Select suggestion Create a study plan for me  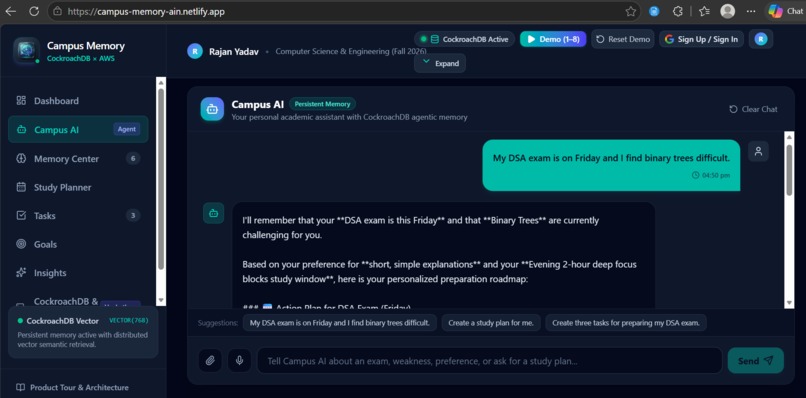pos(491,323)
